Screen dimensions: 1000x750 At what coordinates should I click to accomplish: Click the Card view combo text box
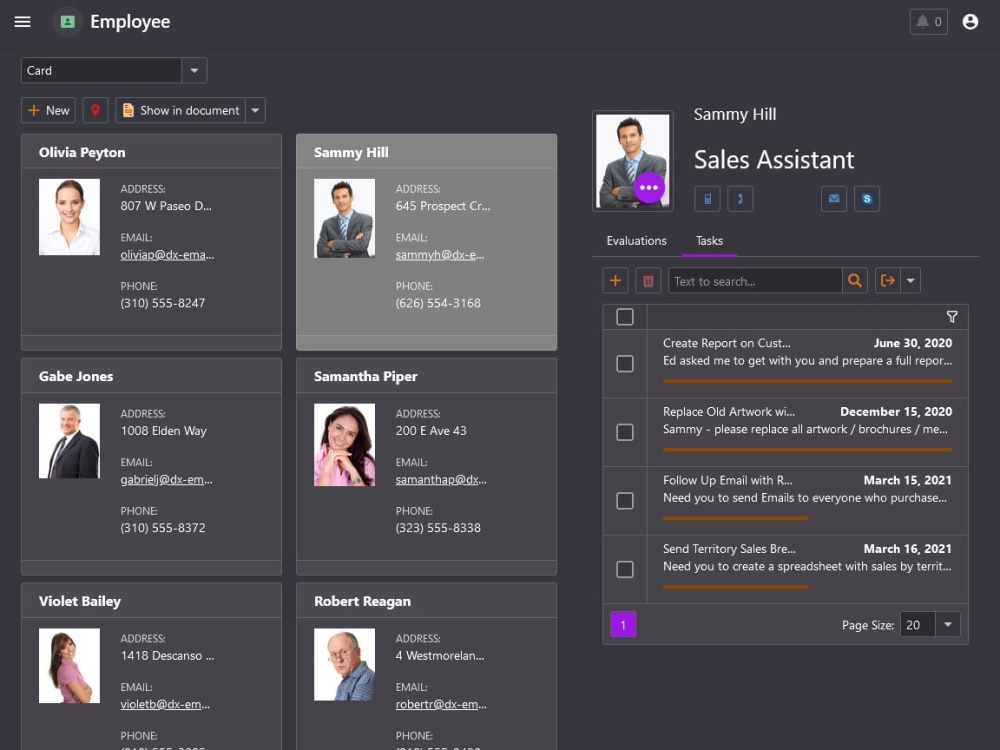tap(101, 70)
